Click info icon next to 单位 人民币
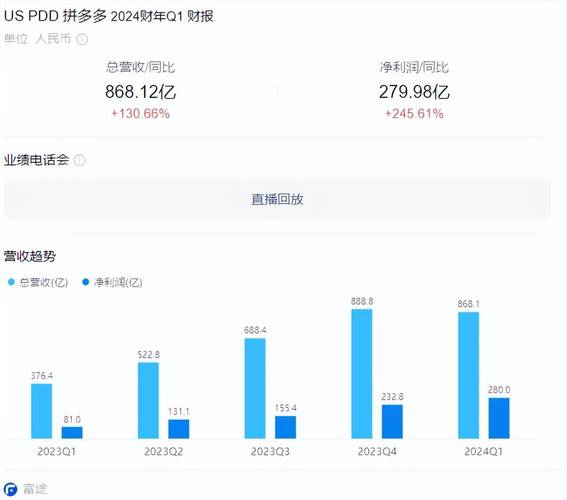 [x=82, y=39]
